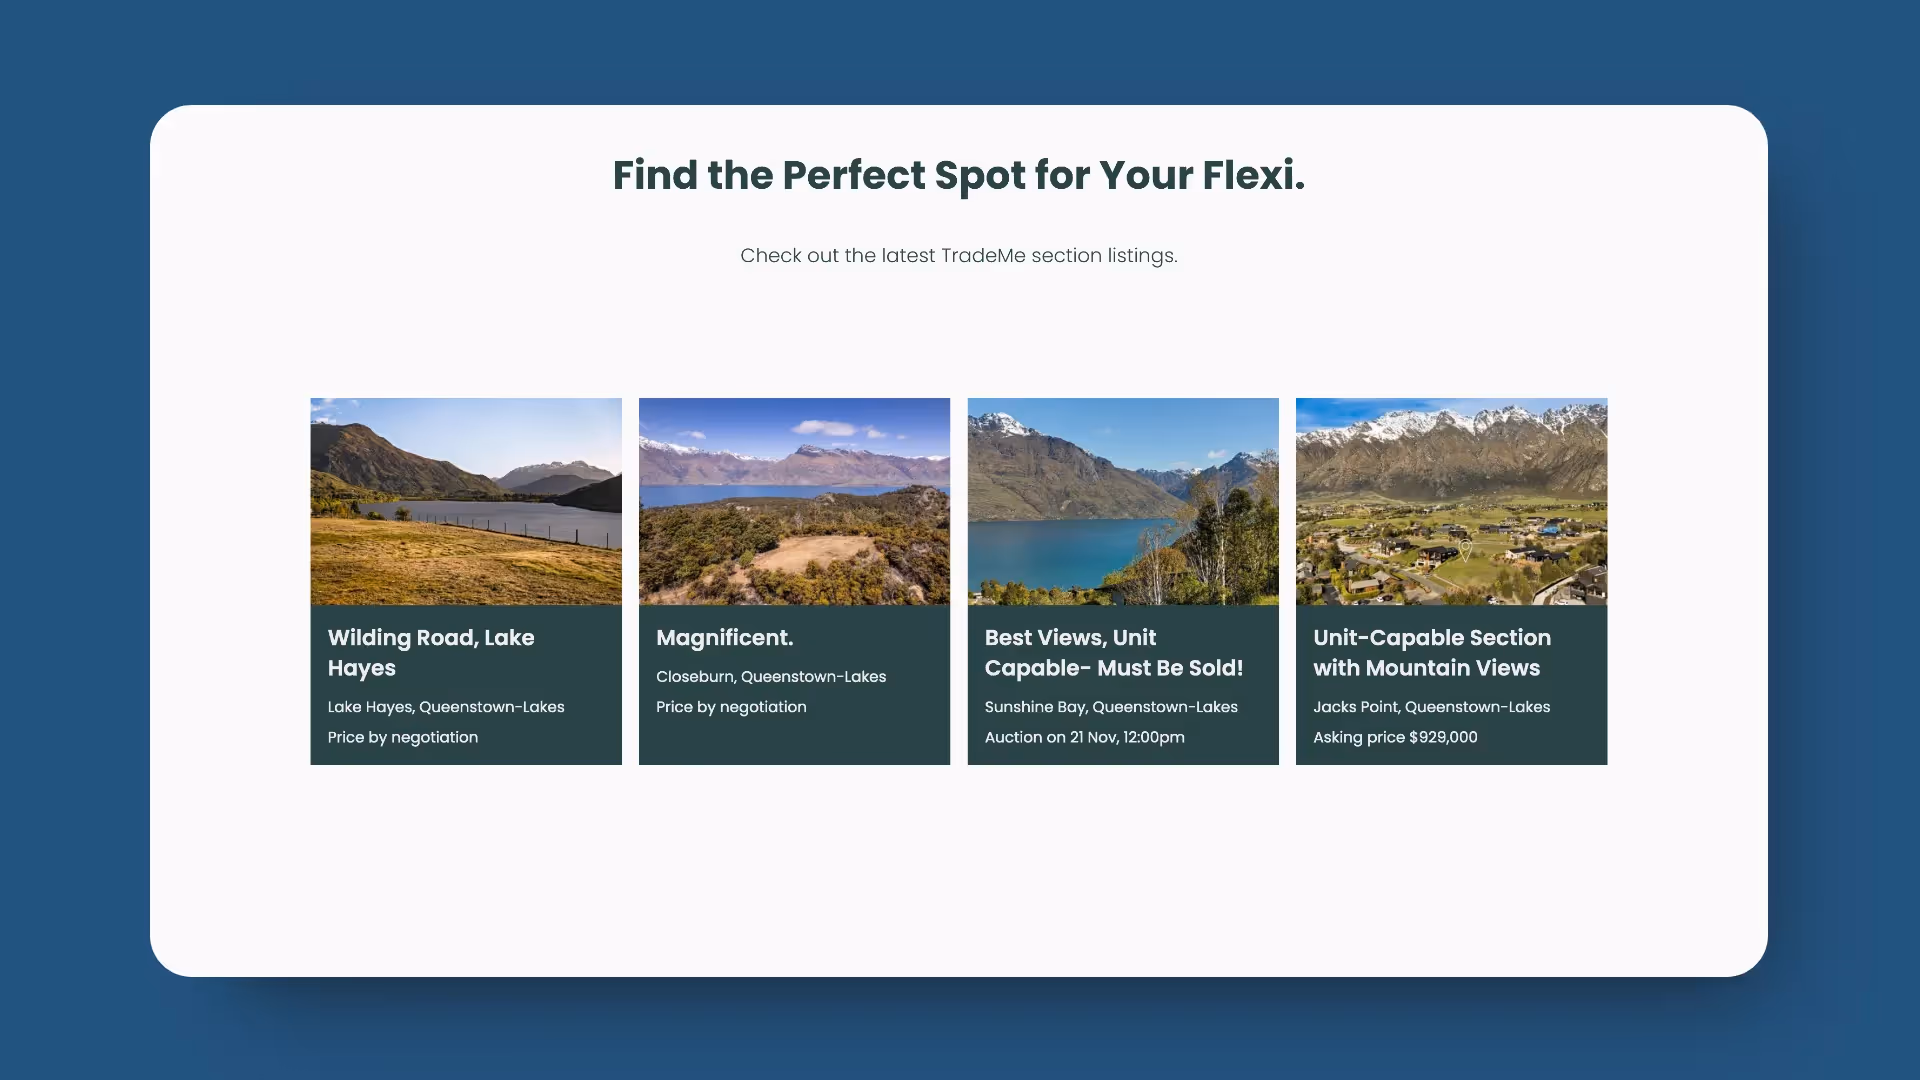Click 'Lake Hayes, Queenstown-Lakes' location text
This screenshot has width=1920, height=1080.
pos(446,707)
